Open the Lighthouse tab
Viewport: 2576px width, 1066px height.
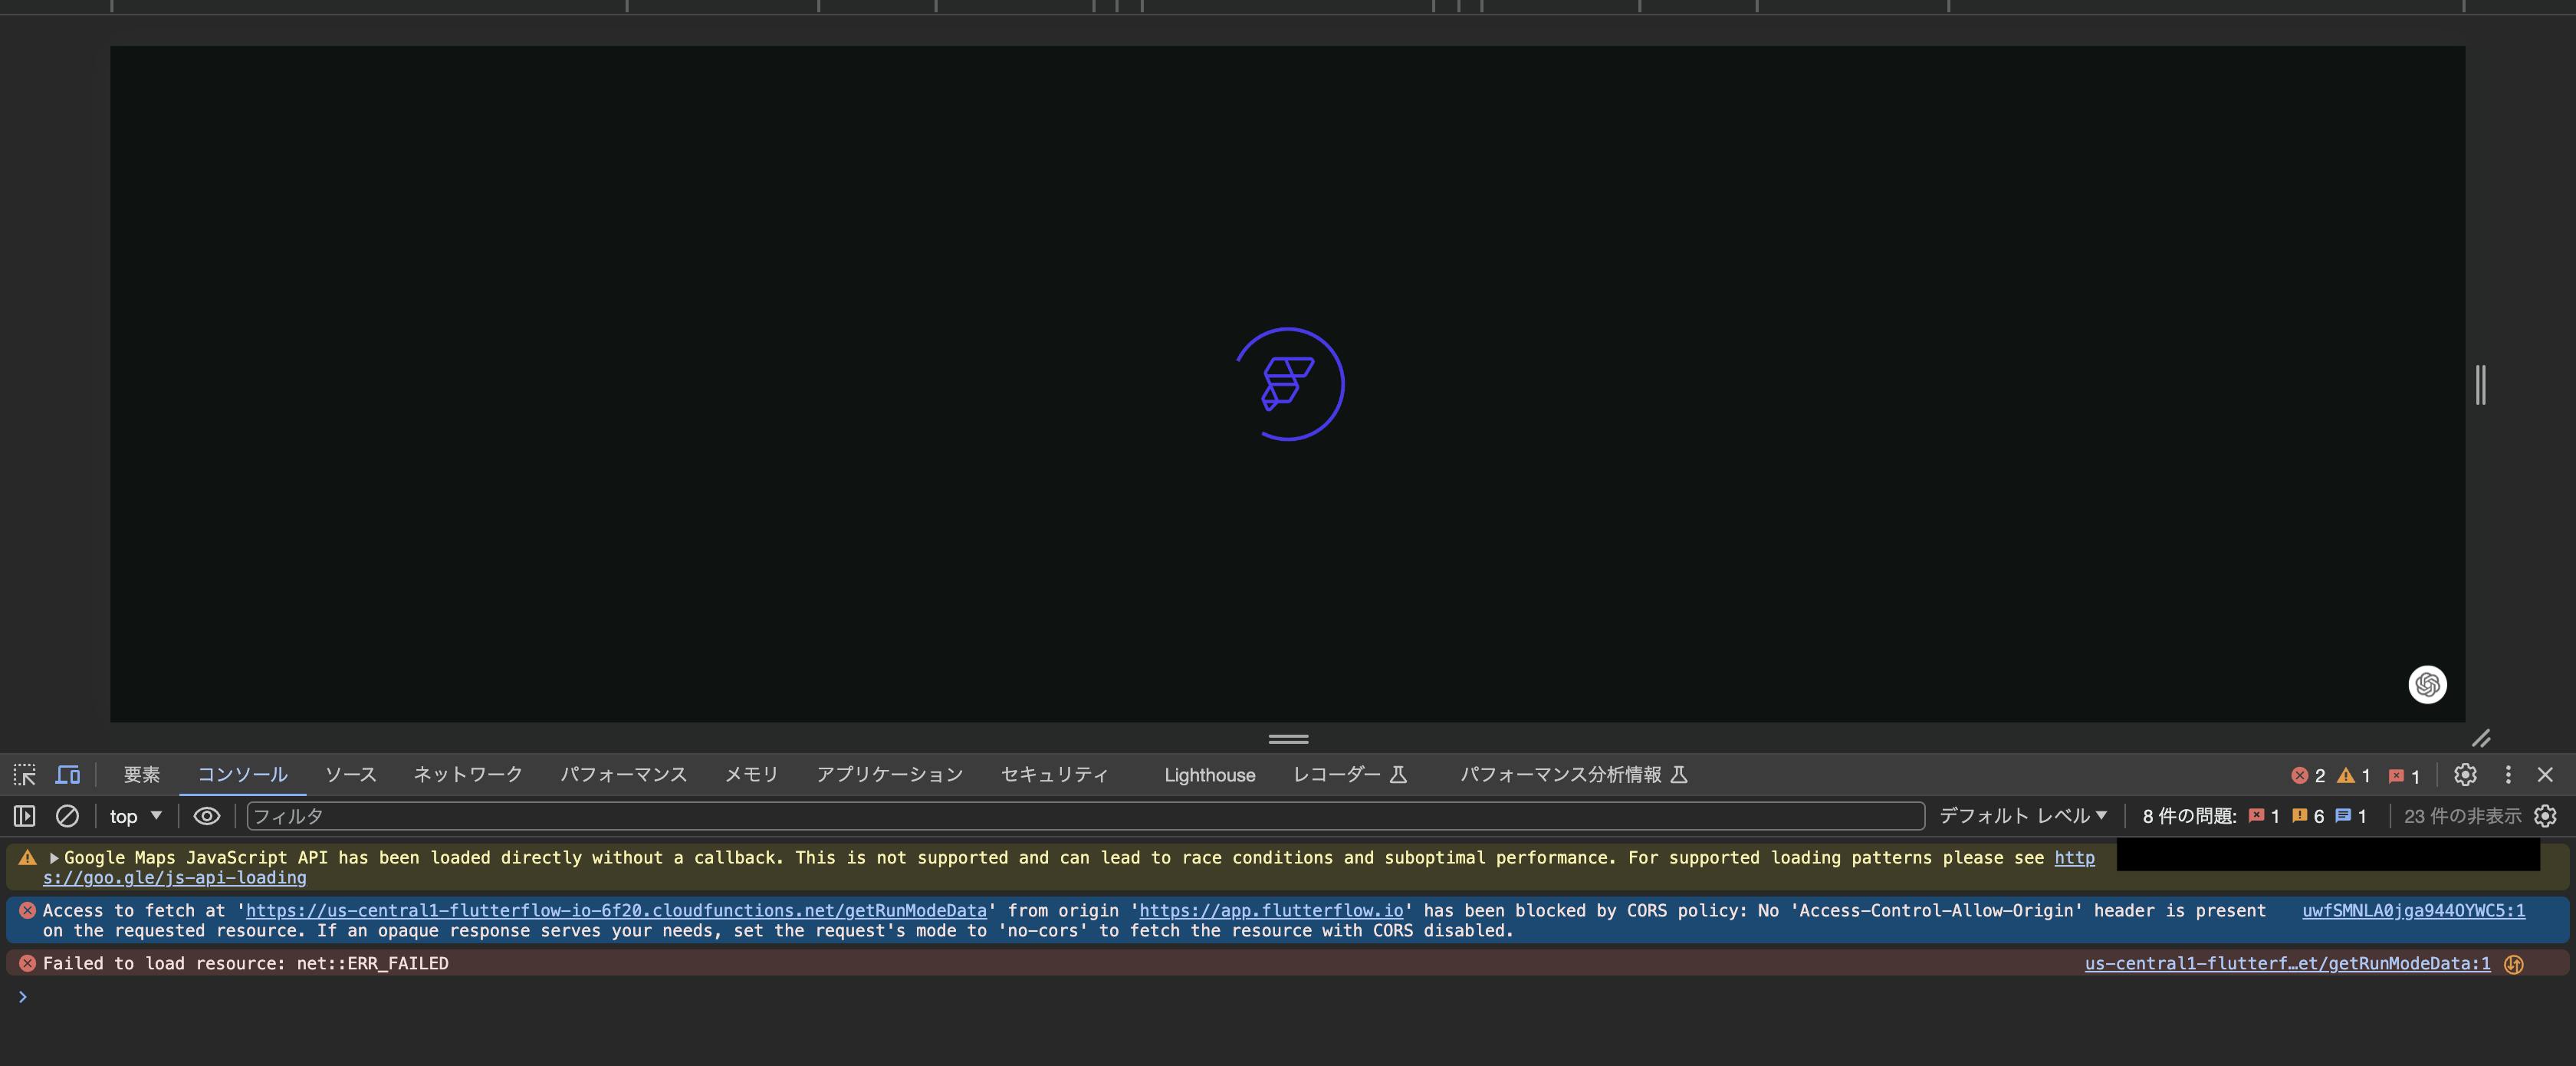point(1209,775)
